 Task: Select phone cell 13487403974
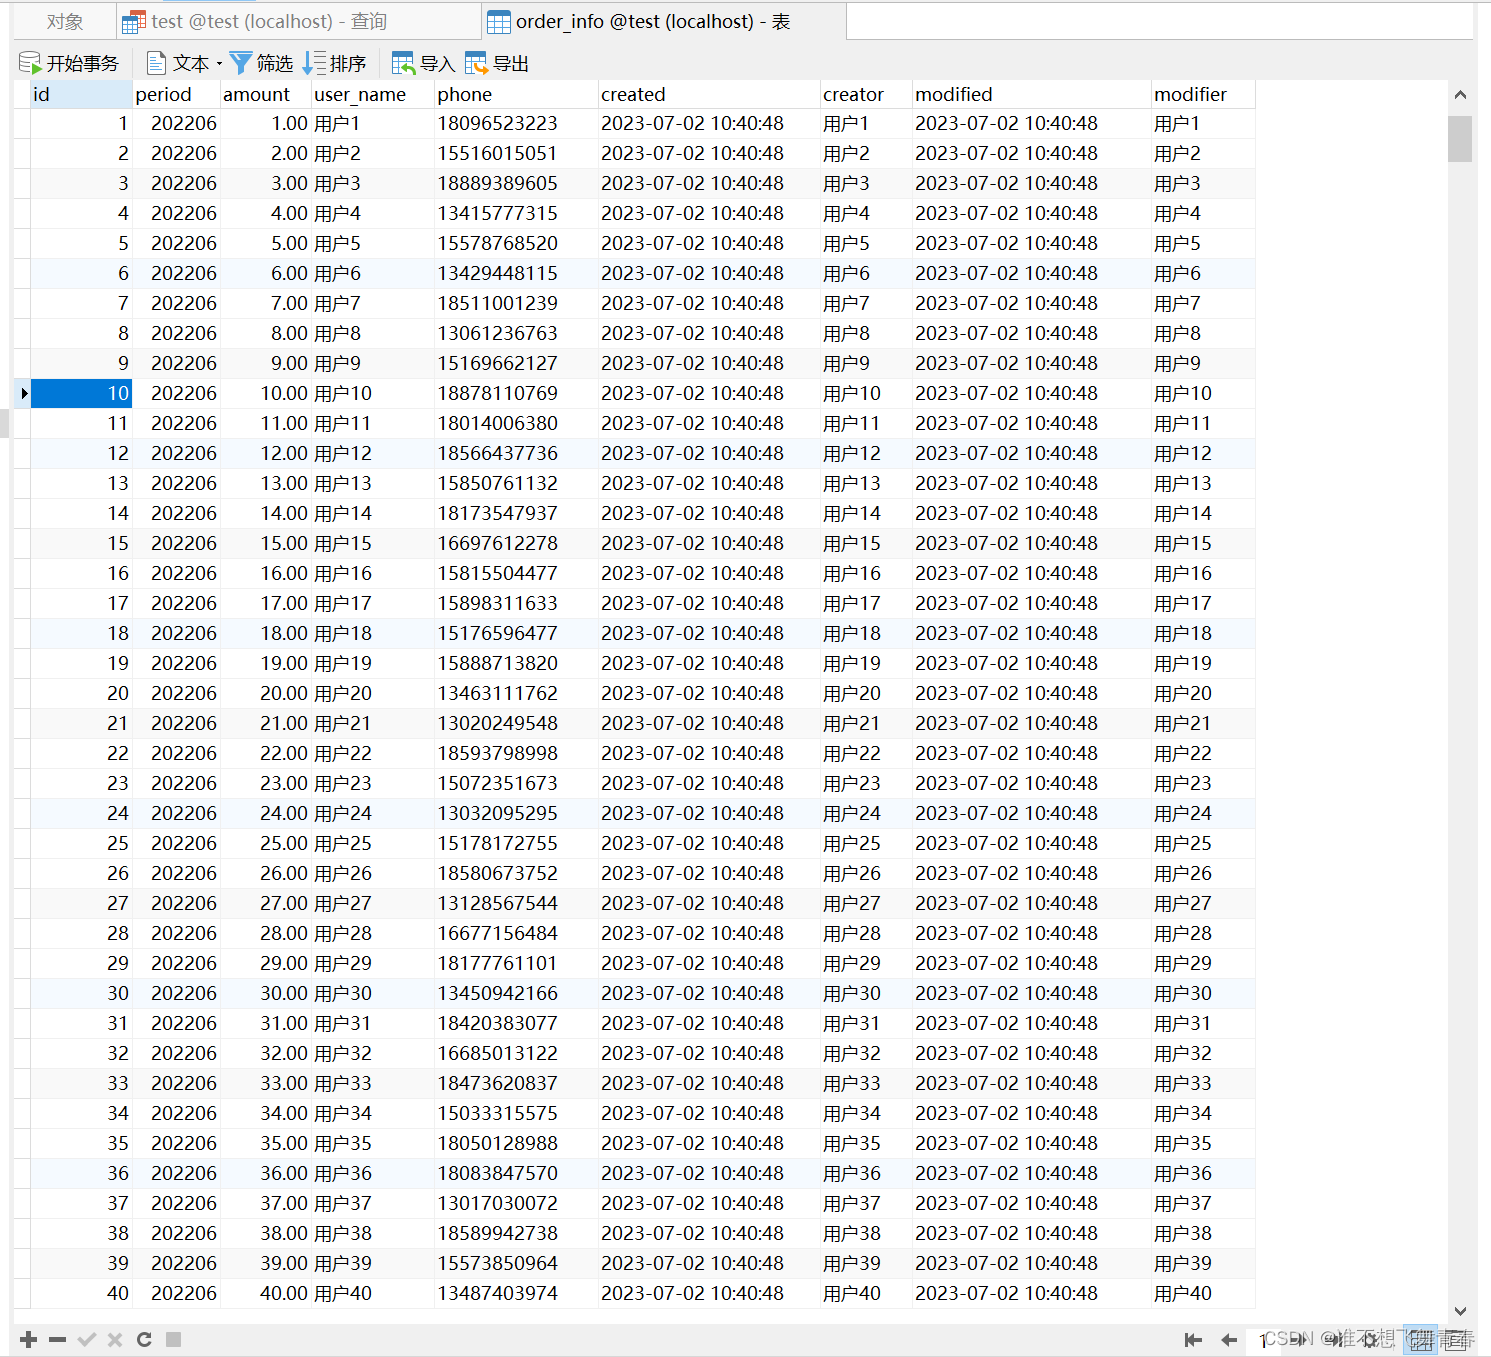pos(516,1294)
